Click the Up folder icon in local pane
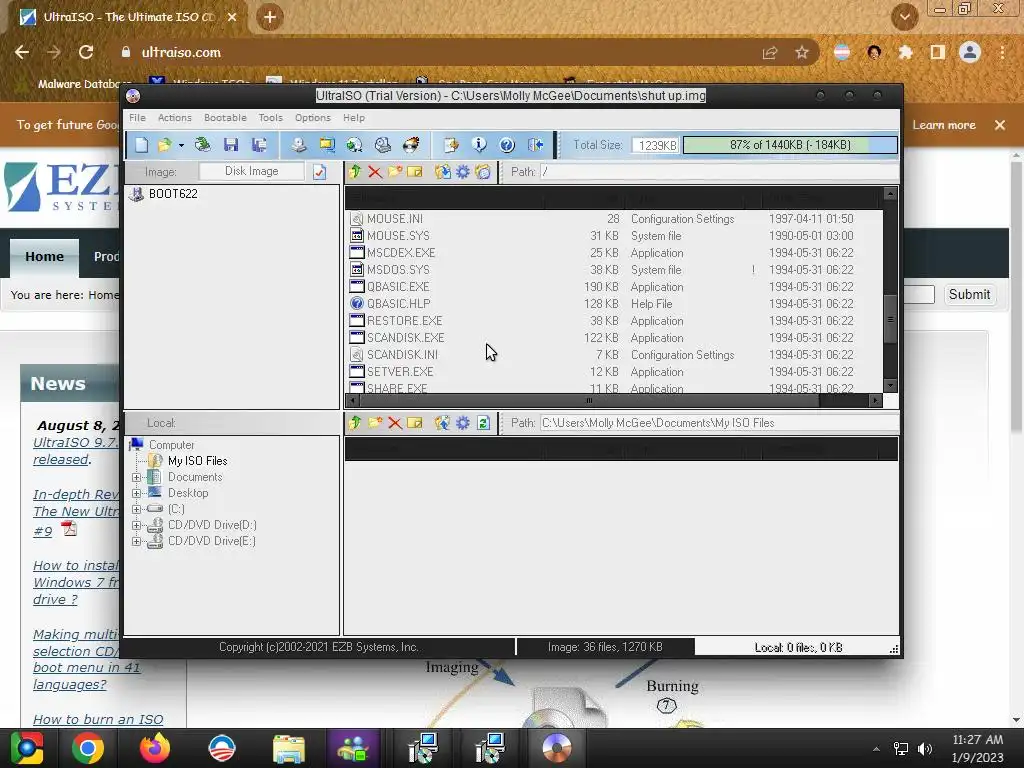The height and width of the screenshot is (768, 1024). 355,423
